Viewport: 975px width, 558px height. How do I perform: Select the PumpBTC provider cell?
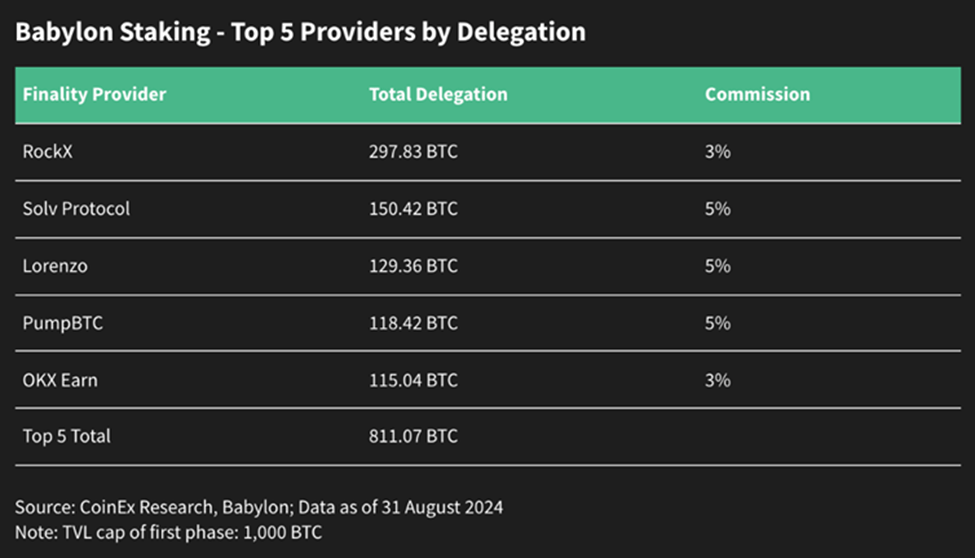(63, 323)
